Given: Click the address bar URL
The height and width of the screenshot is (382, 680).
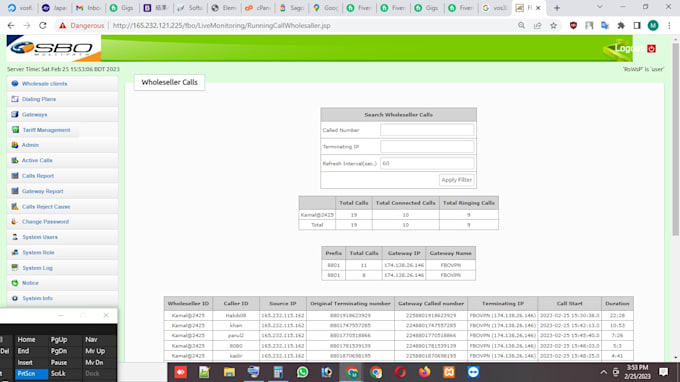Looking at the screenshot, I should (x=221, y=26).
